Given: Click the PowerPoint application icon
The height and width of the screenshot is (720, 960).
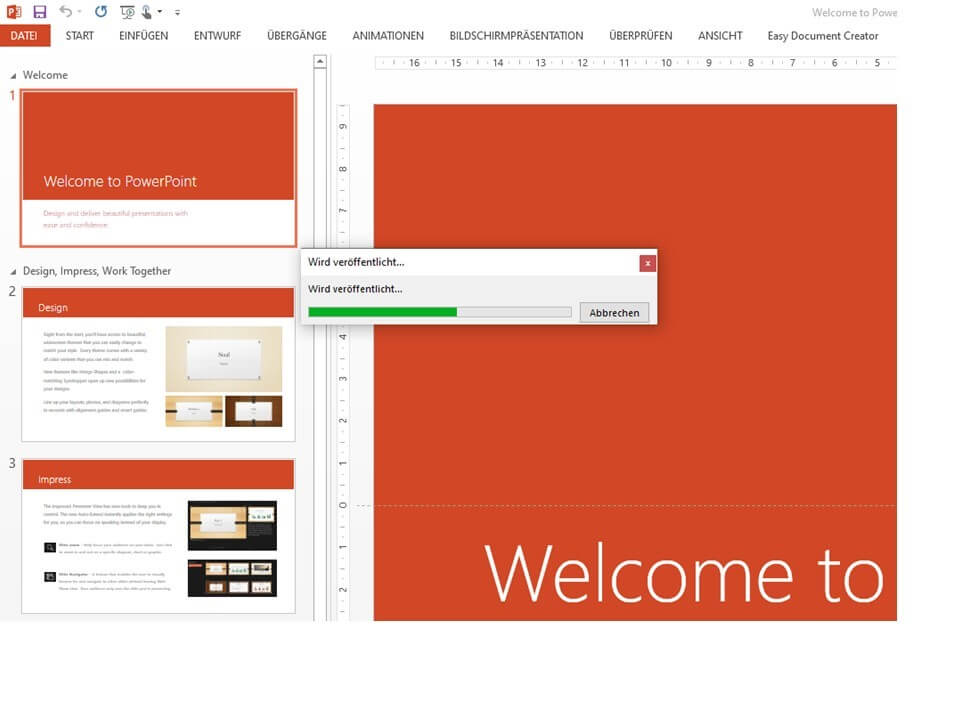Looking at the screenshot, I should click(x=13, y=12).
